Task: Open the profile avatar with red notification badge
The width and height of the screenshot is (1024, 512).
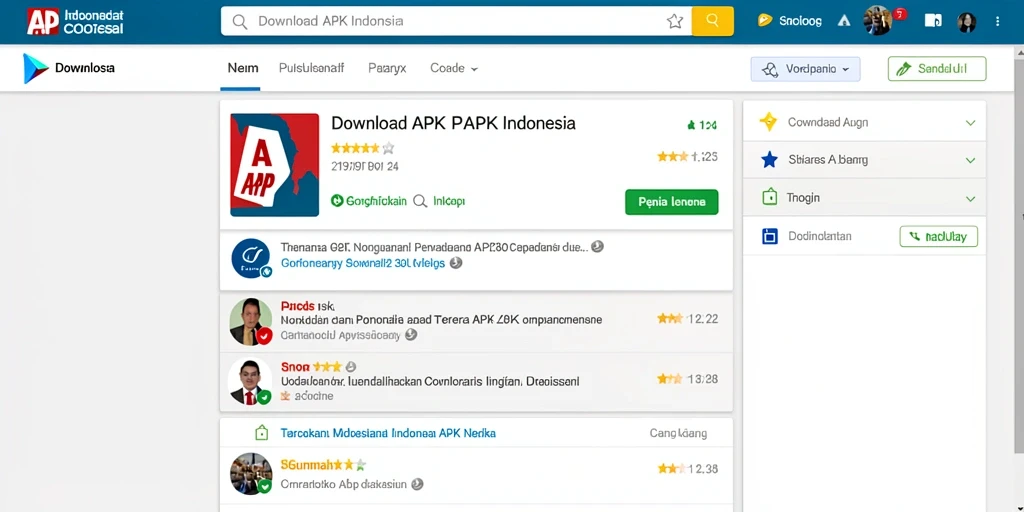Action: point(878,21)
